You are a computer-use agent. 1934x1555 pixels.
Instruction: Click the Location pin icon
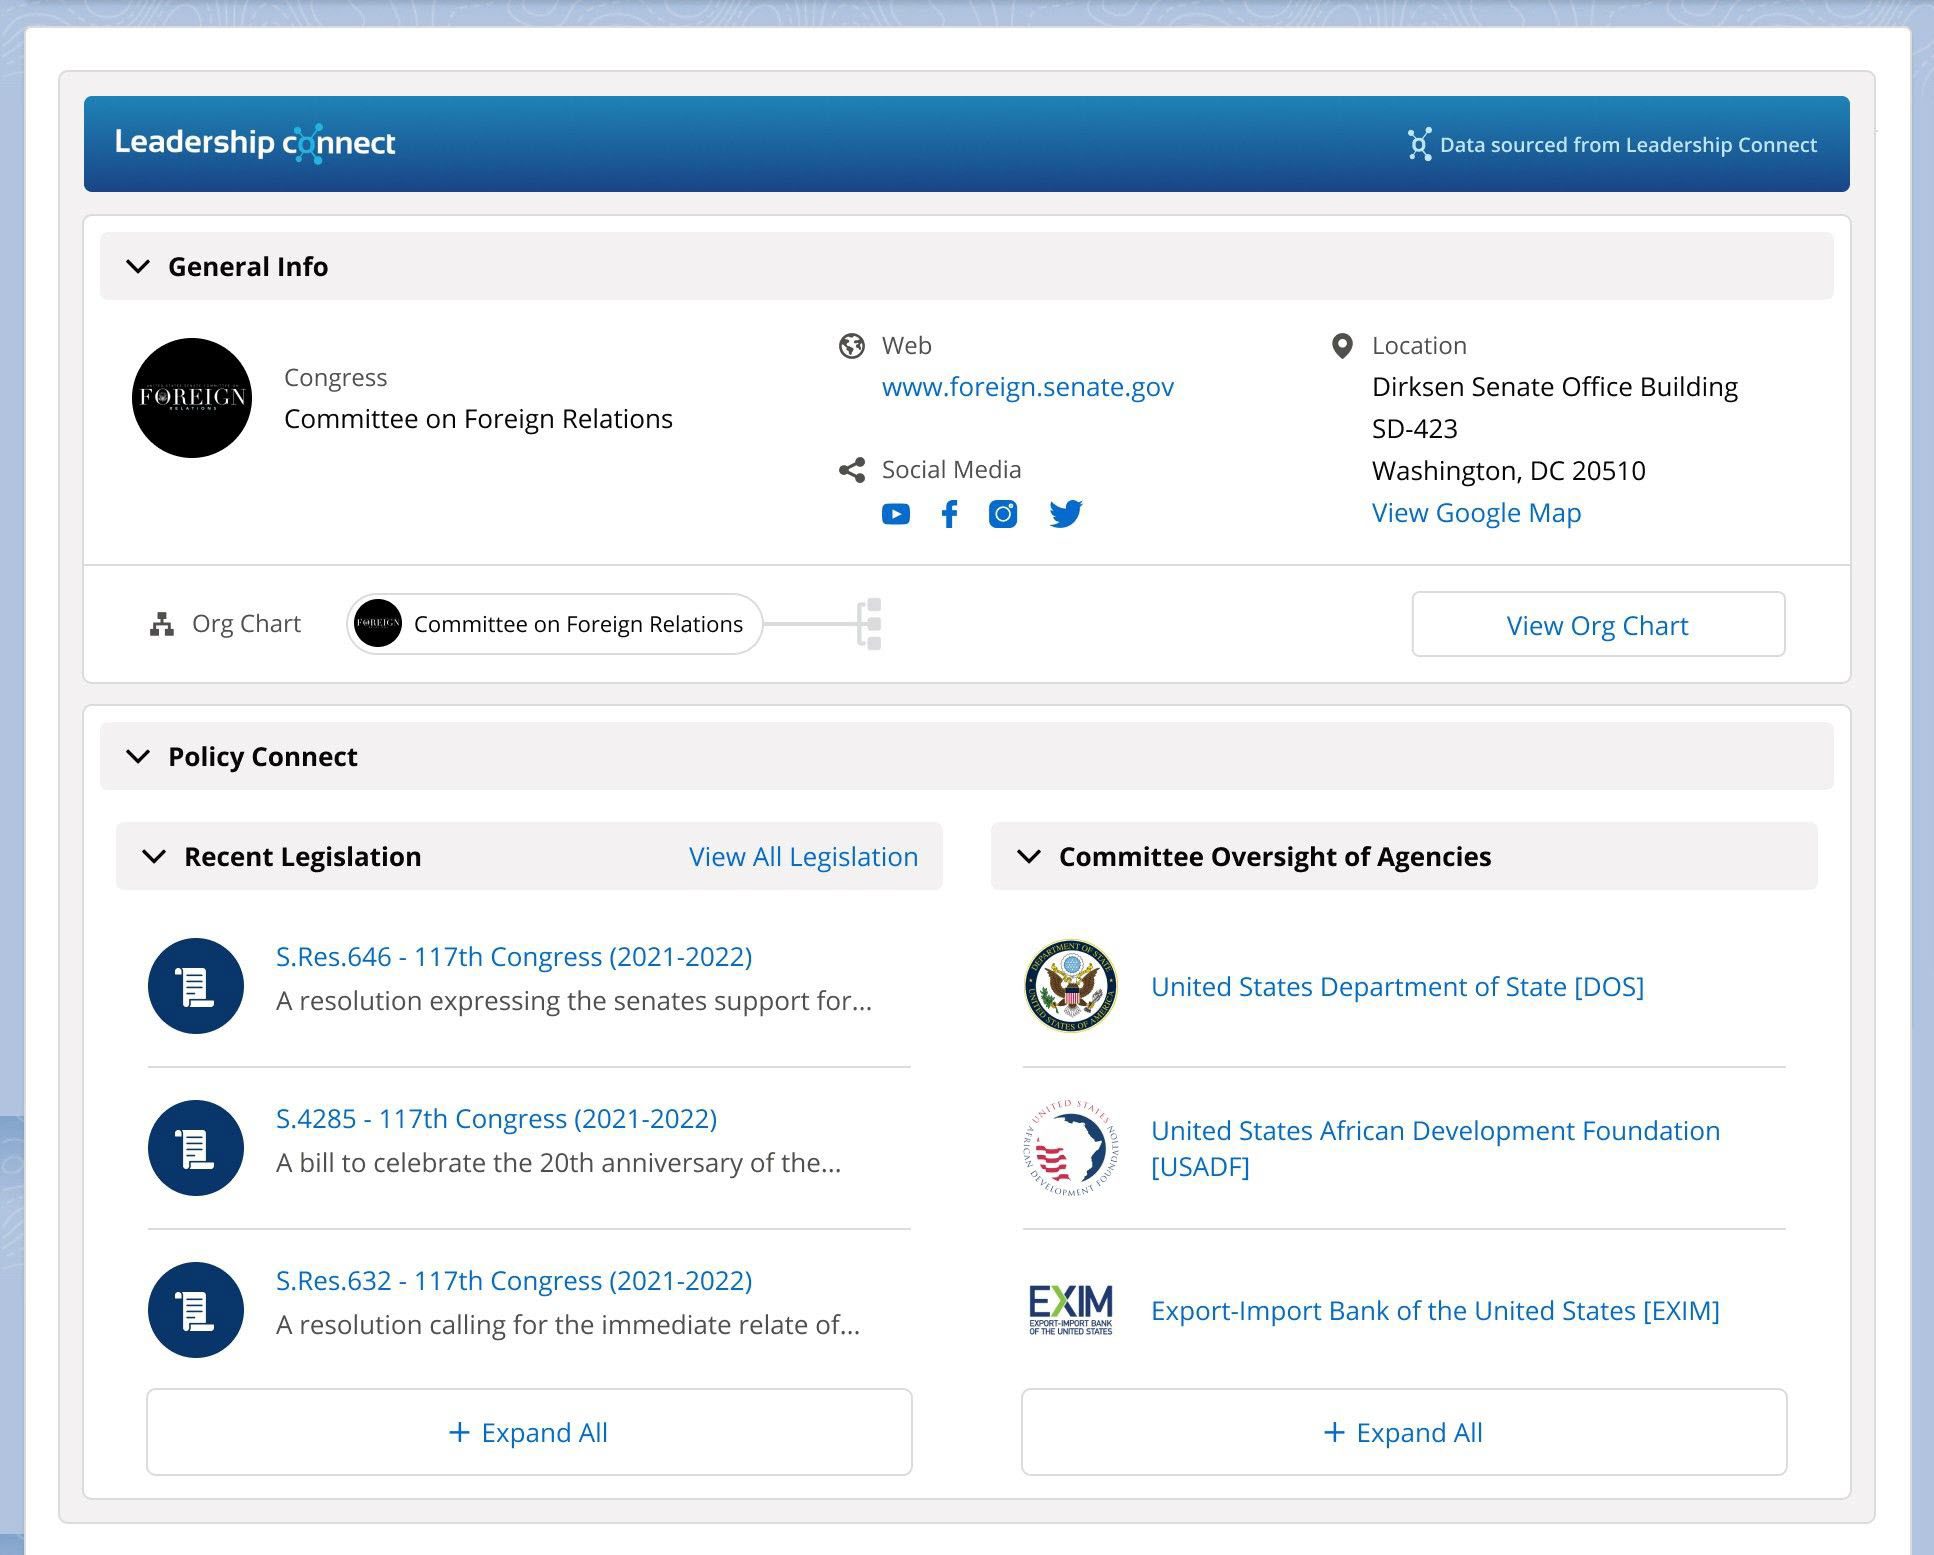1342,346
